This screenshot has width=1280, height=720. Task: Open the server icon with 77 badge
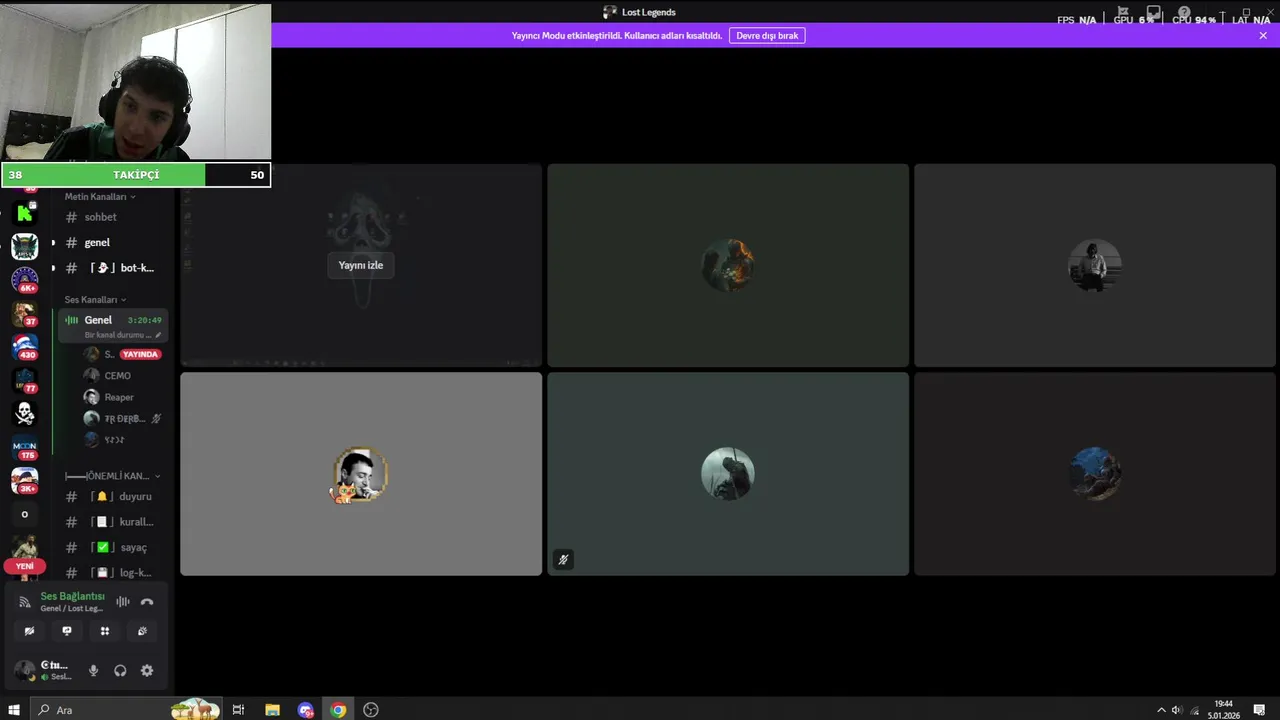coord(25,381)
